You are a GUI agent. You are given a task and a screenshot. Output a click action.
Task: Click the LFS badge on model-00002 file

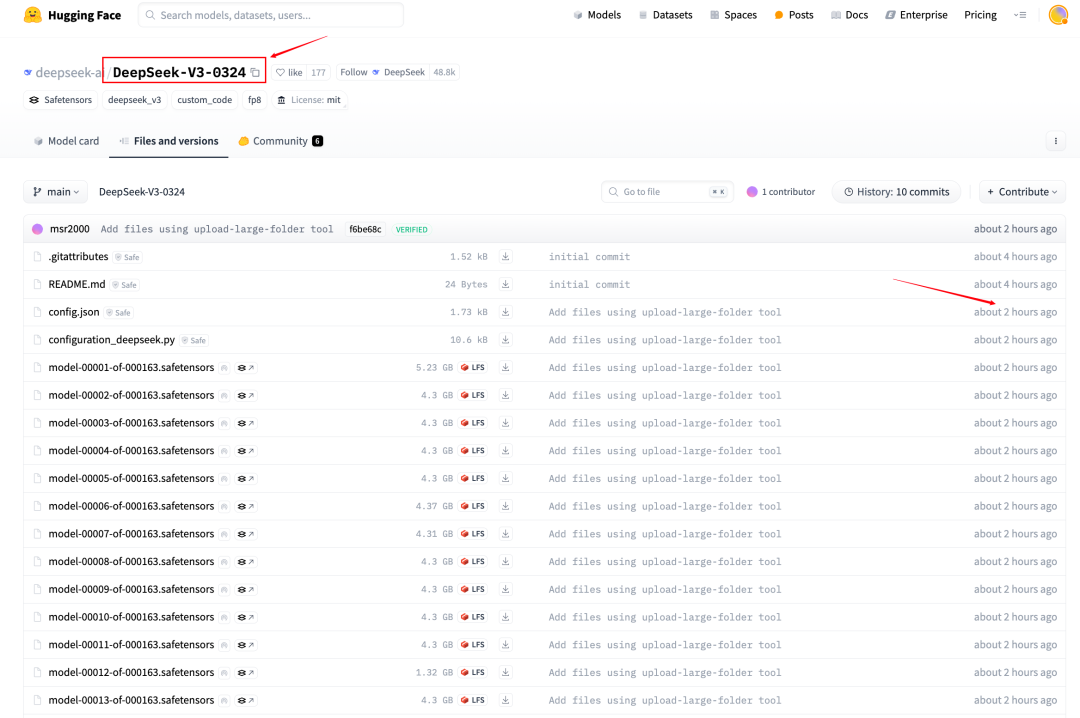[472, 395]
